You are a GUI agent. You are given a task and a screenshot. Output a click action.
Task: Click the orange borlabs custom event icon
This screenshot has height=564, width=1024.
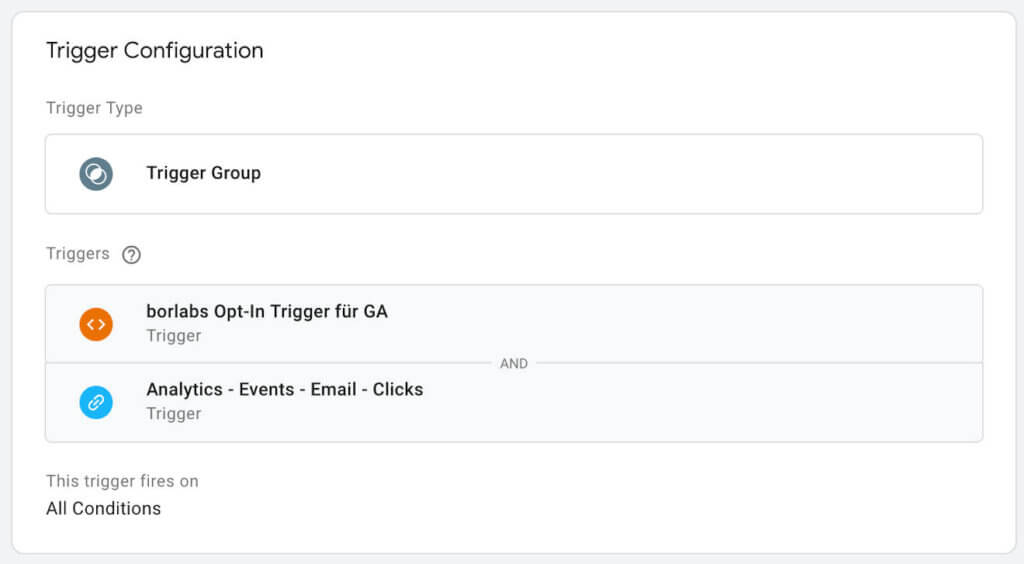tap(96, 324)
